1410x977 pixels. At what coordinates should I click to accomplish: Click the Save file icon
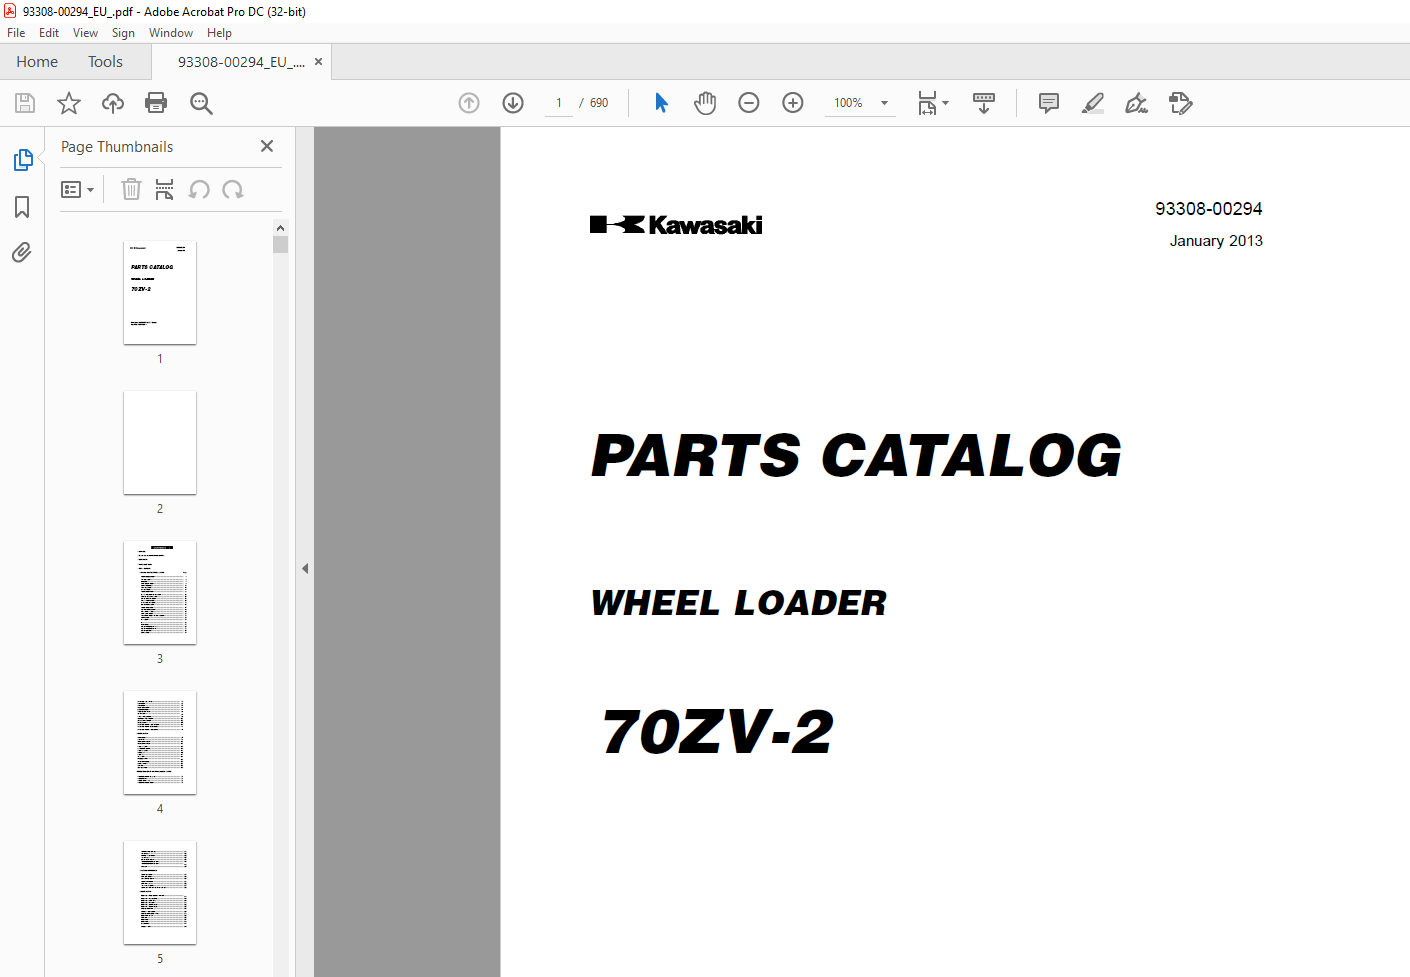point(25,103)
